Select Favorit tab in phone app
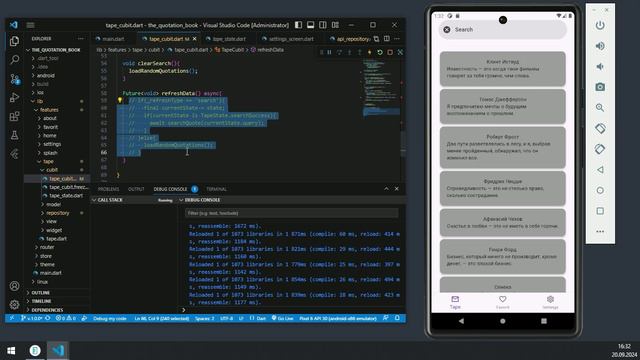This screenshot has width=640, height=360. tap(502, 302)
